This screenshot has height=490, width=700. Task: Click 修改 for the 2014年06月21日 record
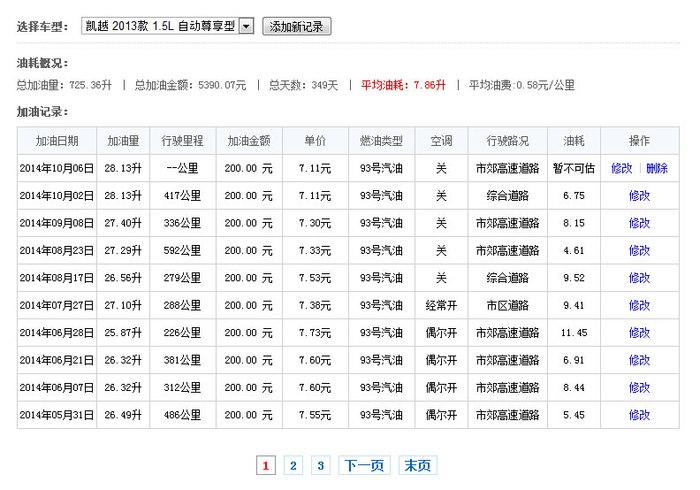tap(639, 360)
